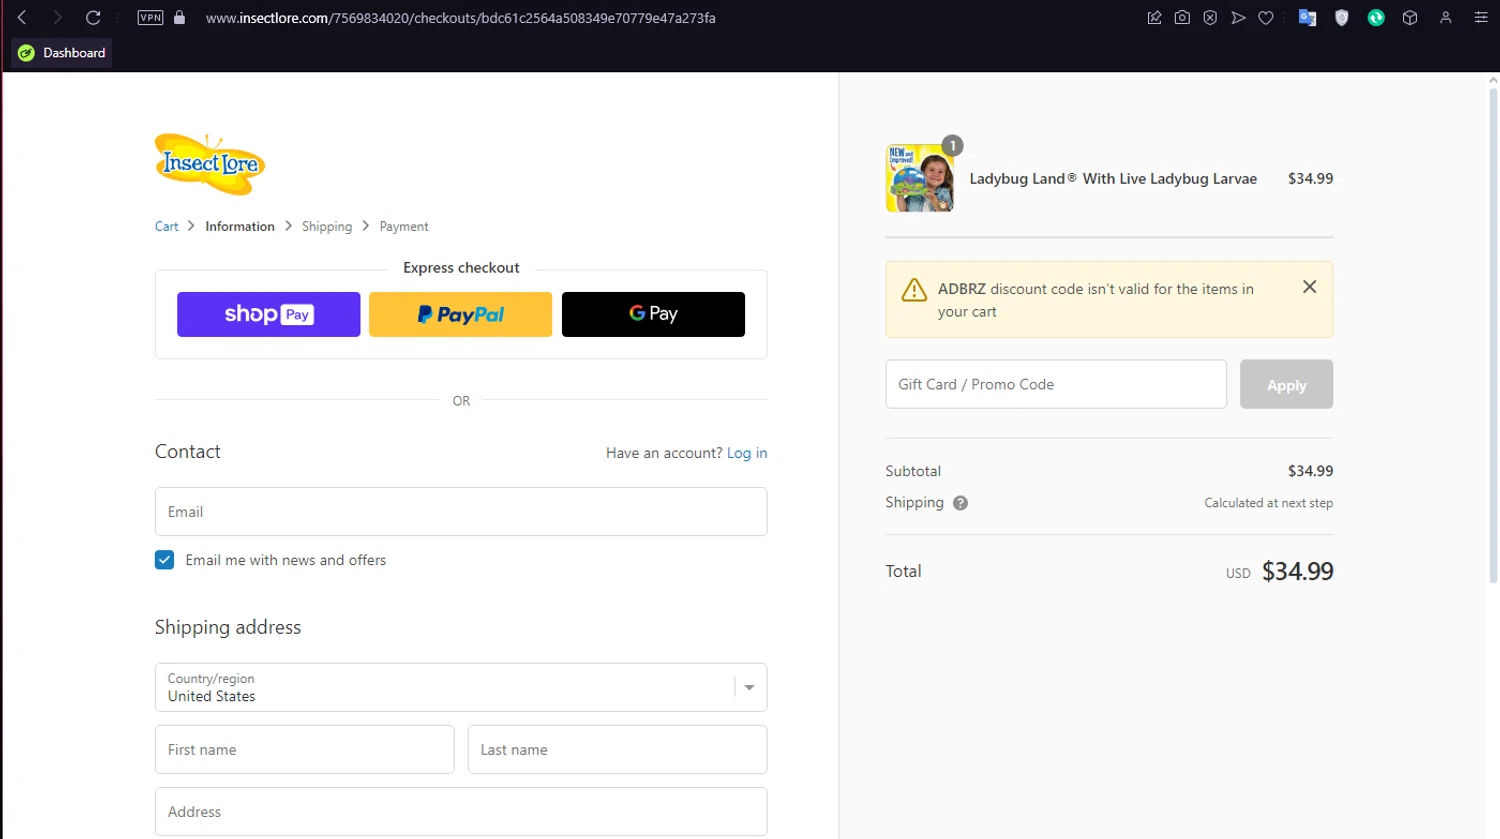1500x839 pixels.
Task: Open the translate extension icon
Action: 1307,18
